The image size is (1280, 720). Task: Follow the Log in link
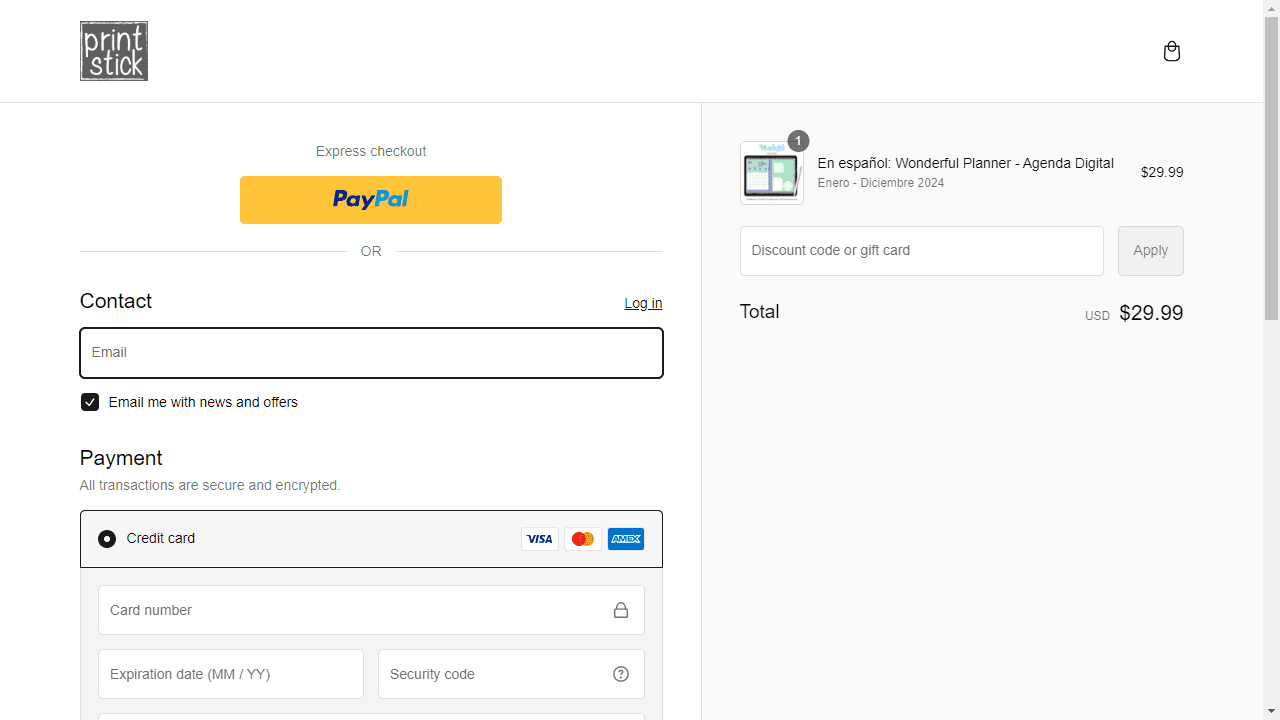(643, 303)
